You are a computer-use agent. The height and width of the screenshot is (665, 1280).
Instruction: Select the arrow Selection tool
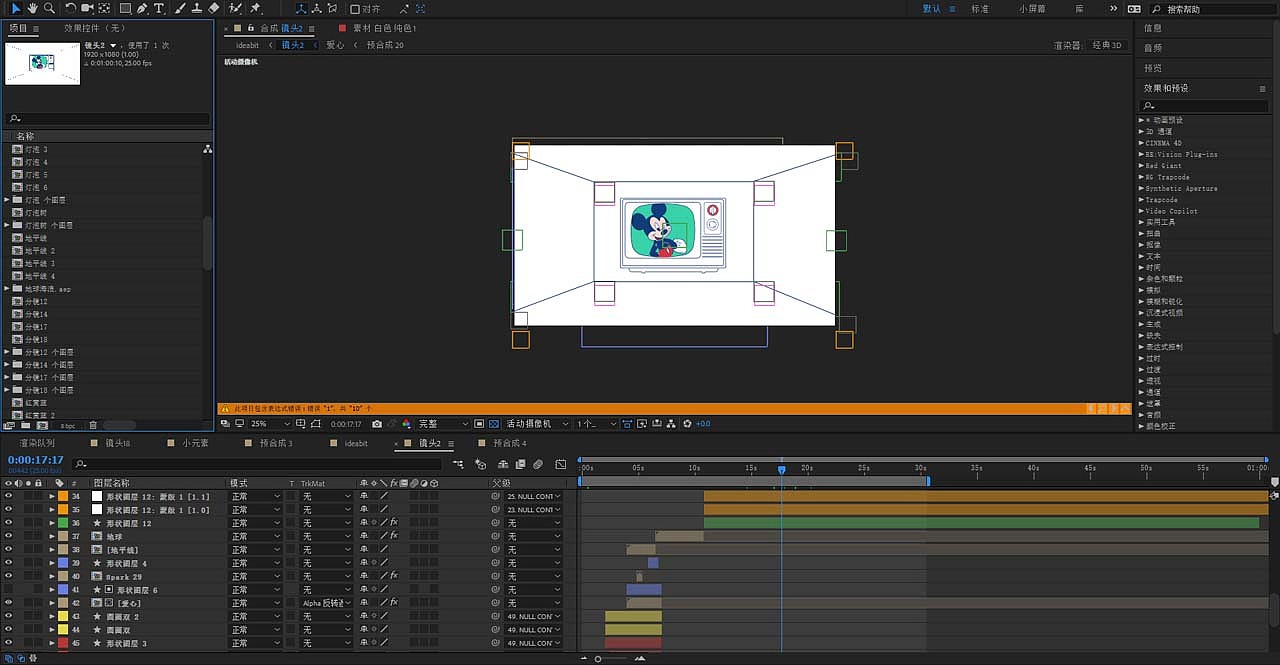[15, 8]
